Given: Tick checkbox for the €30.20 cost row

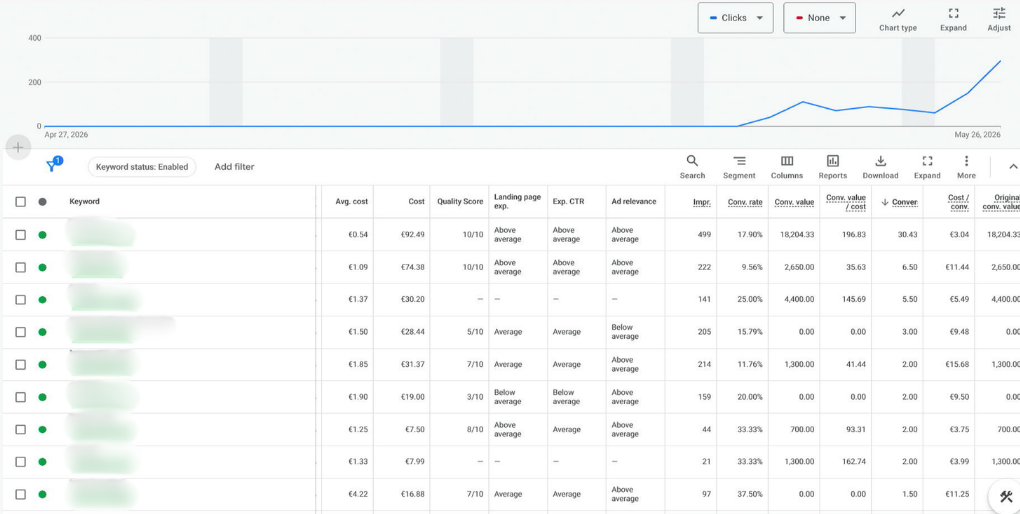Looking at the screenshot, I should click(21, 300).
